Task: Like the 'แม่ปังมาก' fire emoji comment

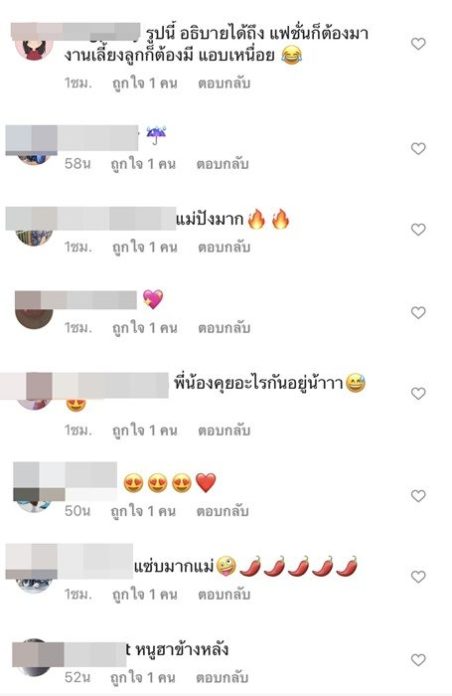Action: click(418, 229)
